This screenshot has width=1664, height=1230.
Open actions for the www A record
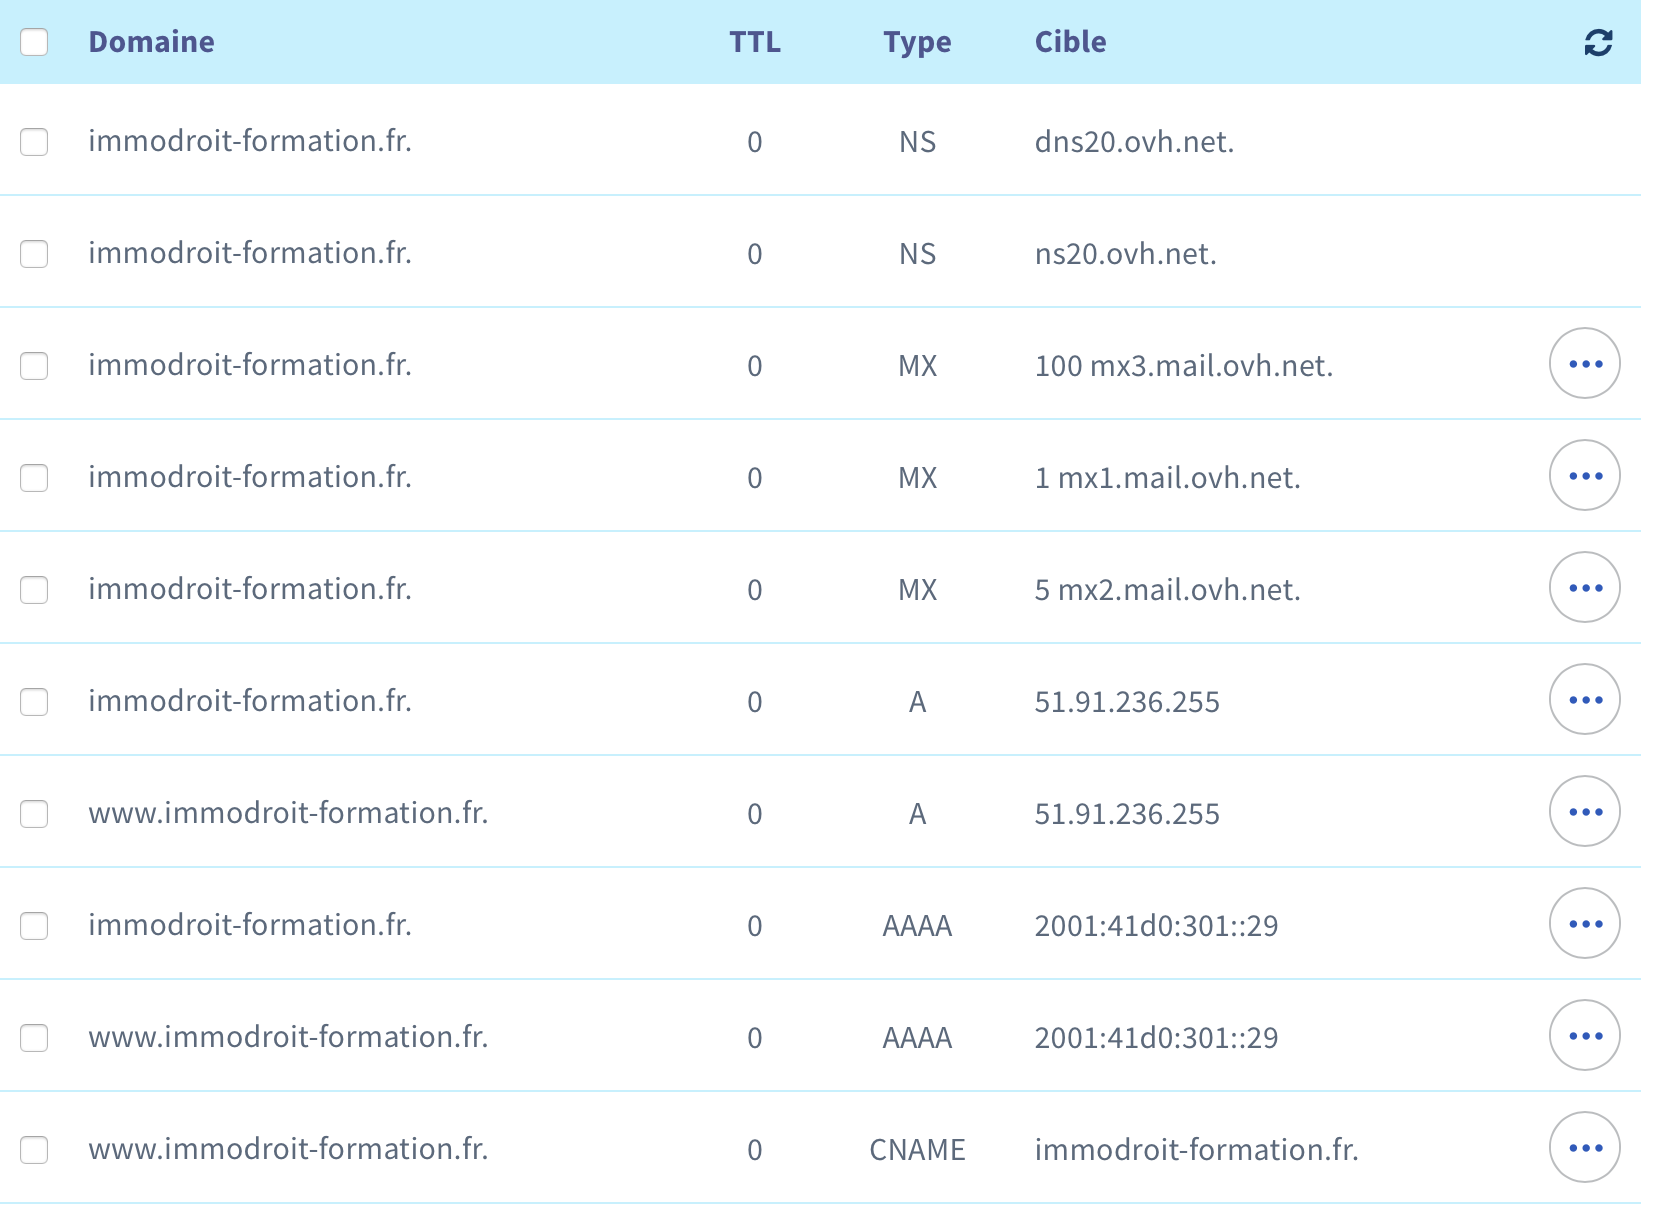pos(1584,812)
